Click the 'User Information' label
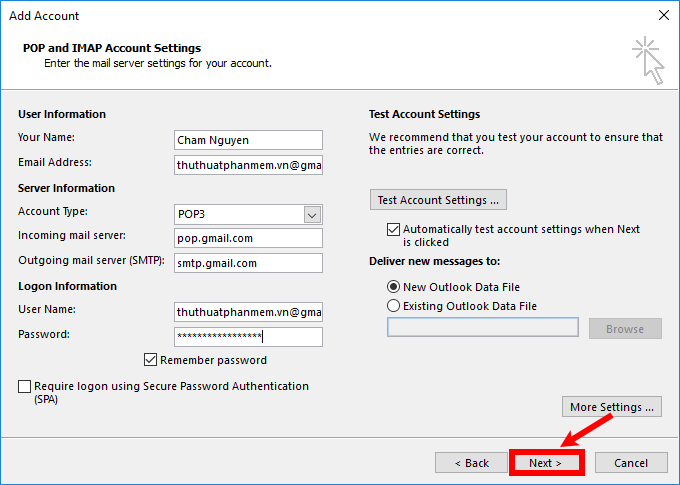The height and width of the screenshot is (485, 680). point(62,114)
